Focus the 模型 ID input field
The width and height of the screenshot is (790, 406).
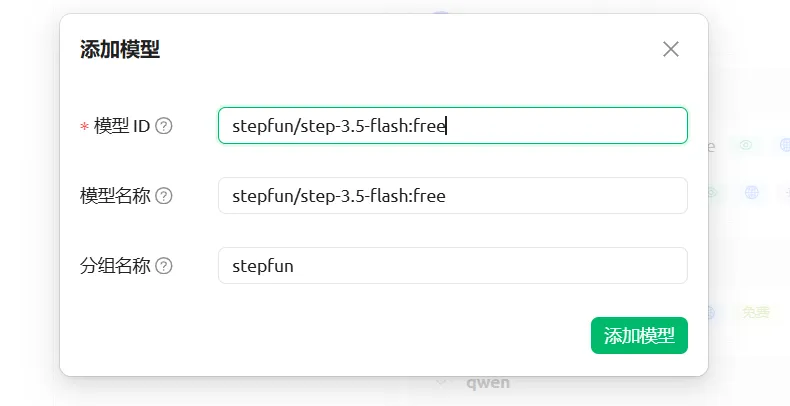click(452, 126)
